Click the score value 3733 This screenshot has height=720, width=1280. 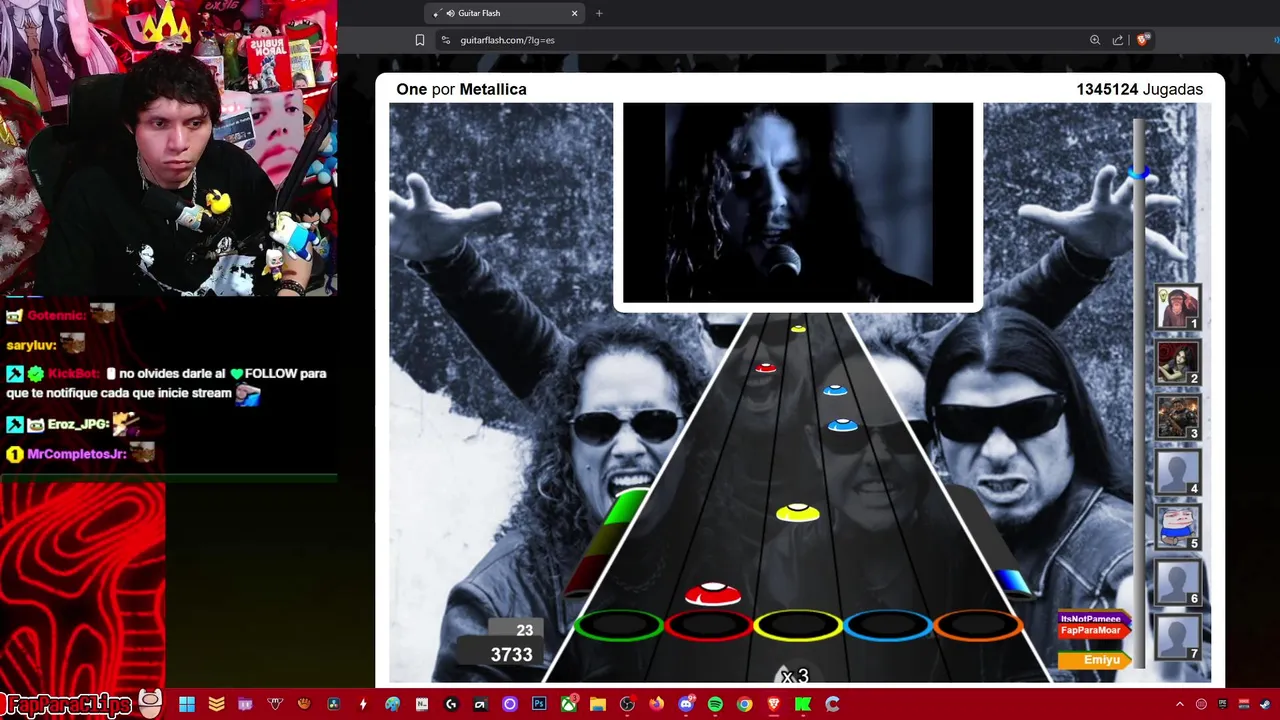511,655
